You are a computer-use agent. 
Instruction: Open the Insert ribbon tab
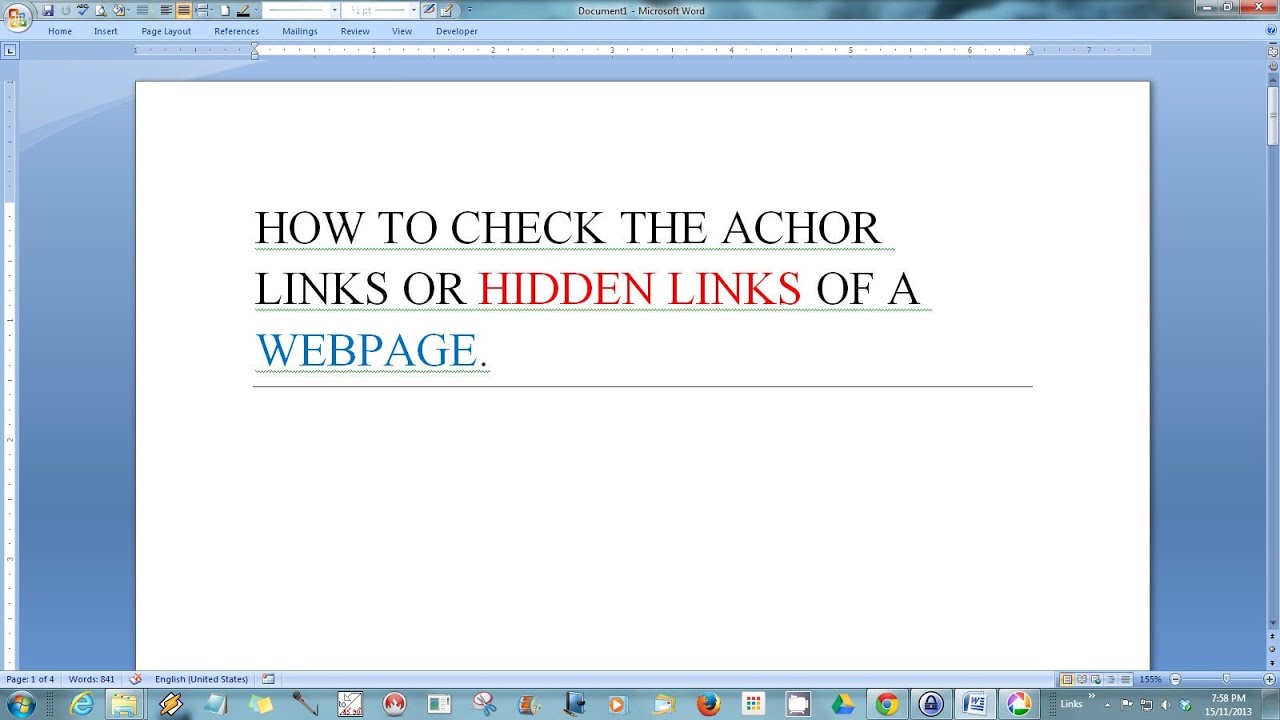(106, 31)
